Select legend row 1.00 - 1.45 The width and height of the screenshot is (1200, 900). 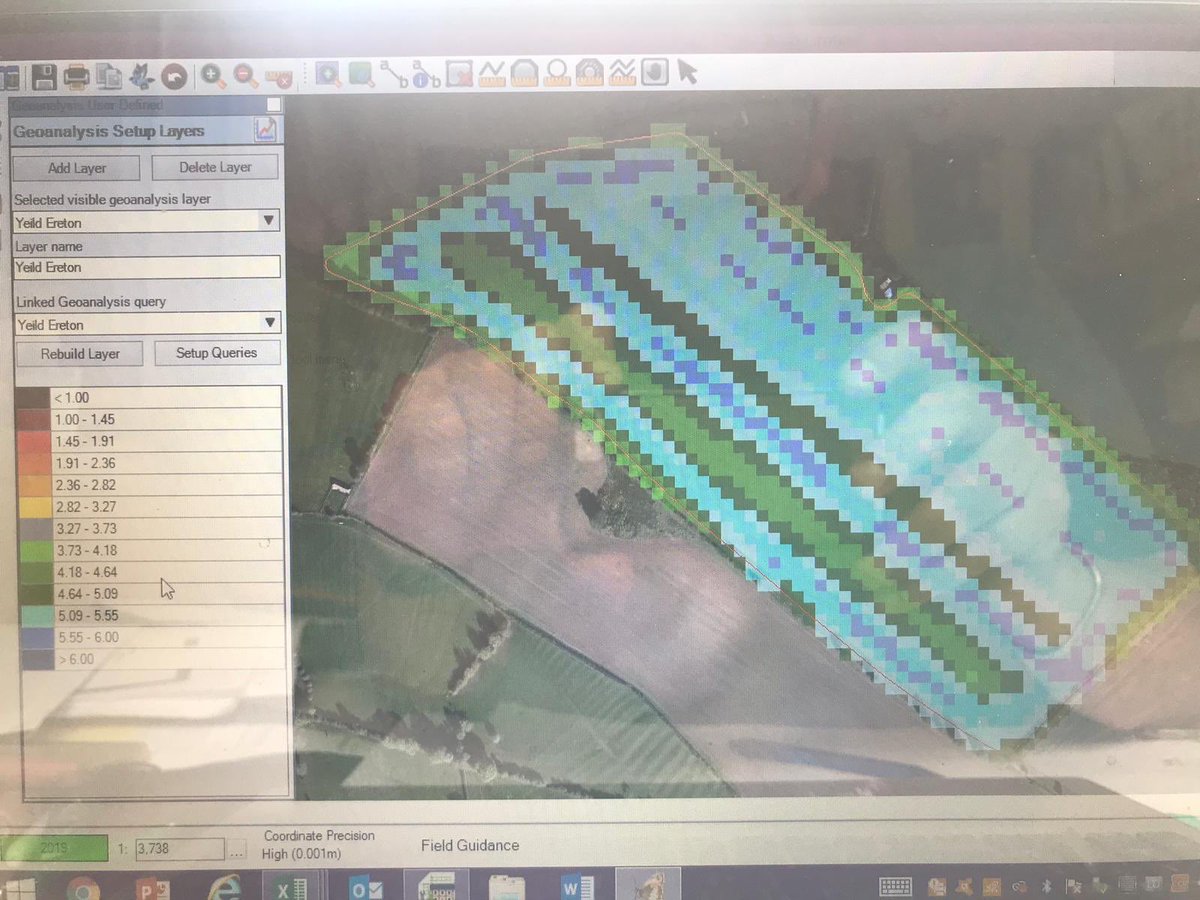148,420
